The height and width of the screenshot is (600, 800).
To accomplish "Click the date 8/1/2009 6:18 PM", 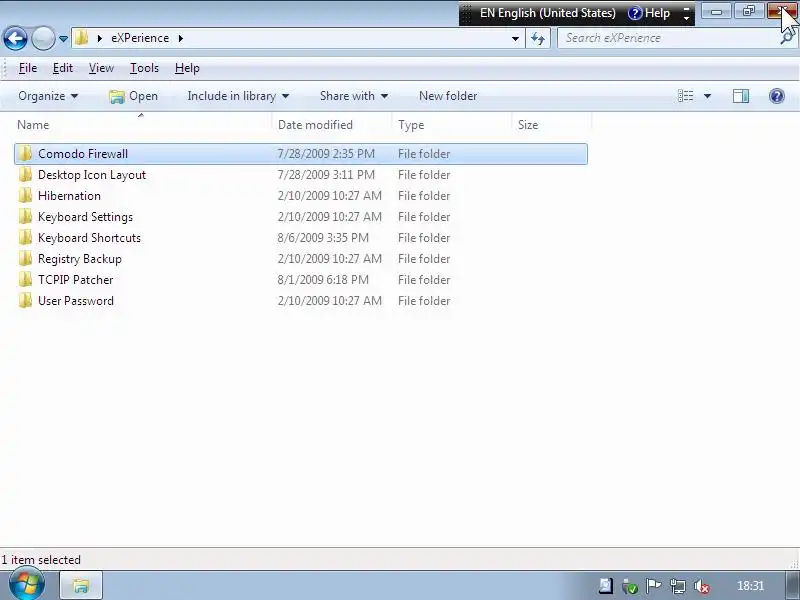I will [x=323, y=280].
